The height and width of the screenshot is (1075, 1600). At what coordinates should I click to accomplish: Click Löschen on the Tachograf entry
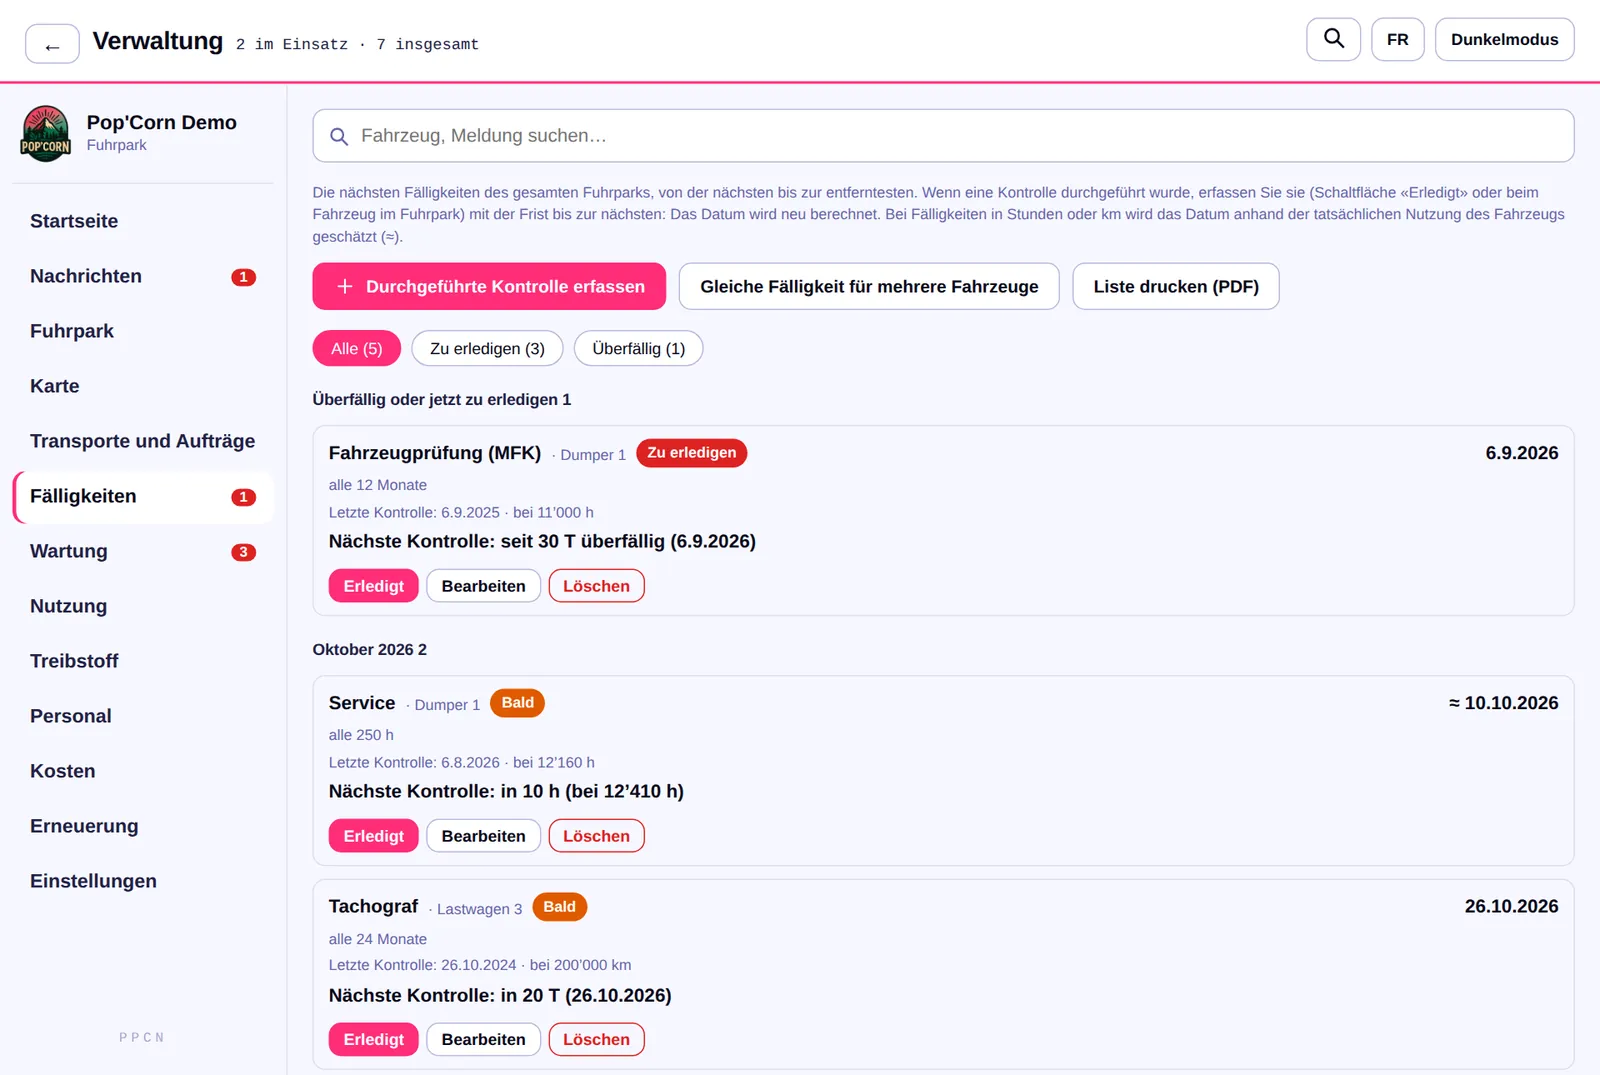[x=596, y=1039]
